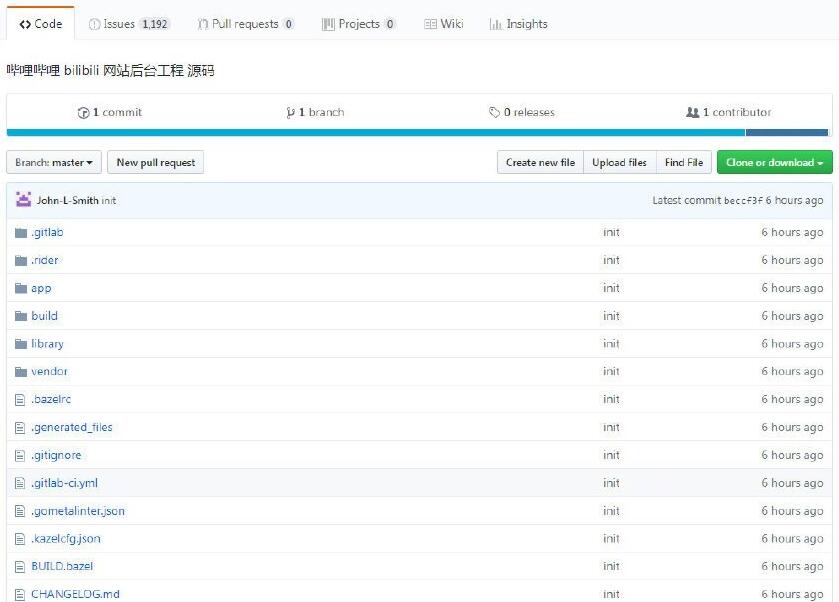839x602 pixels.
Task: Click the Find File button
Action: pyautogui.click(x=684, y=162)
